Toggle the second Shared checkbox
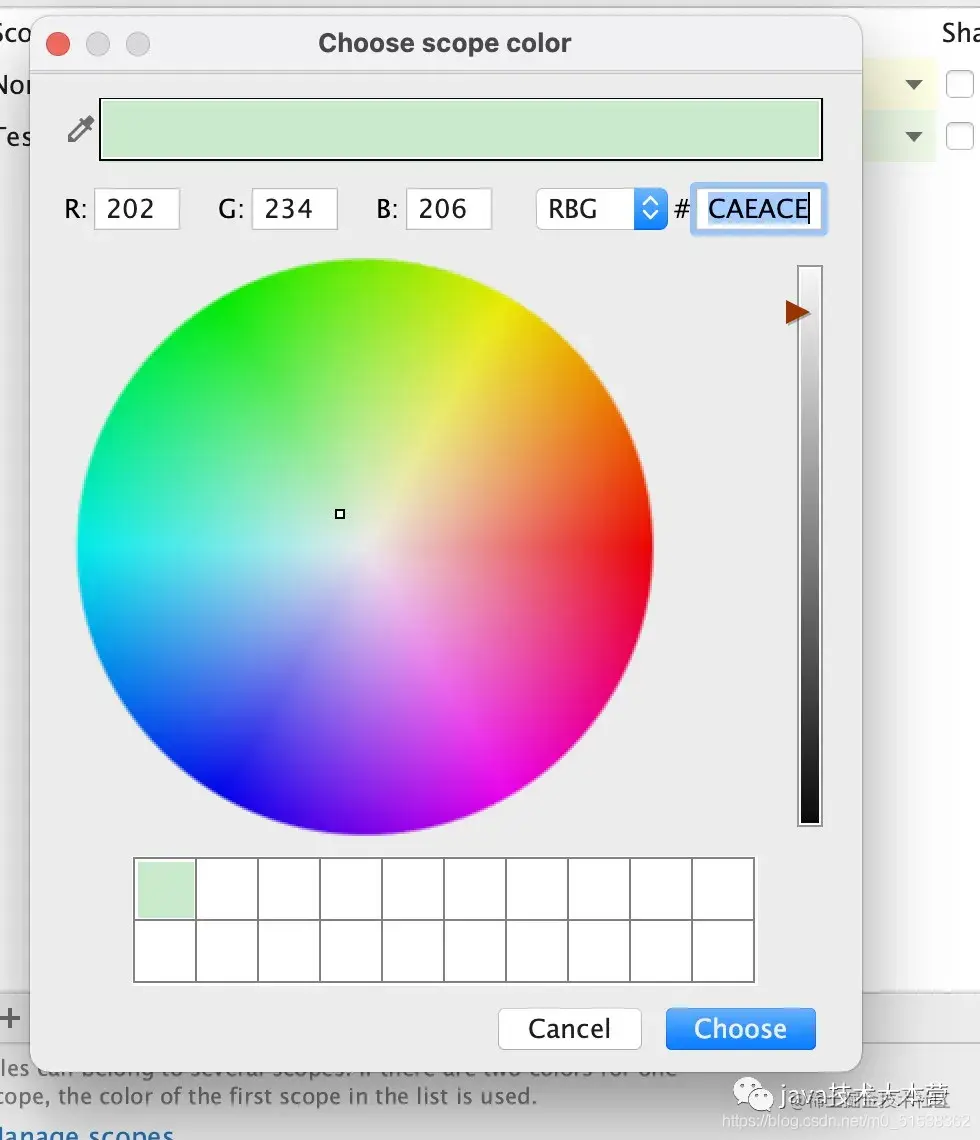Screen dimensions: 980x1140 (x=960, y=136)
